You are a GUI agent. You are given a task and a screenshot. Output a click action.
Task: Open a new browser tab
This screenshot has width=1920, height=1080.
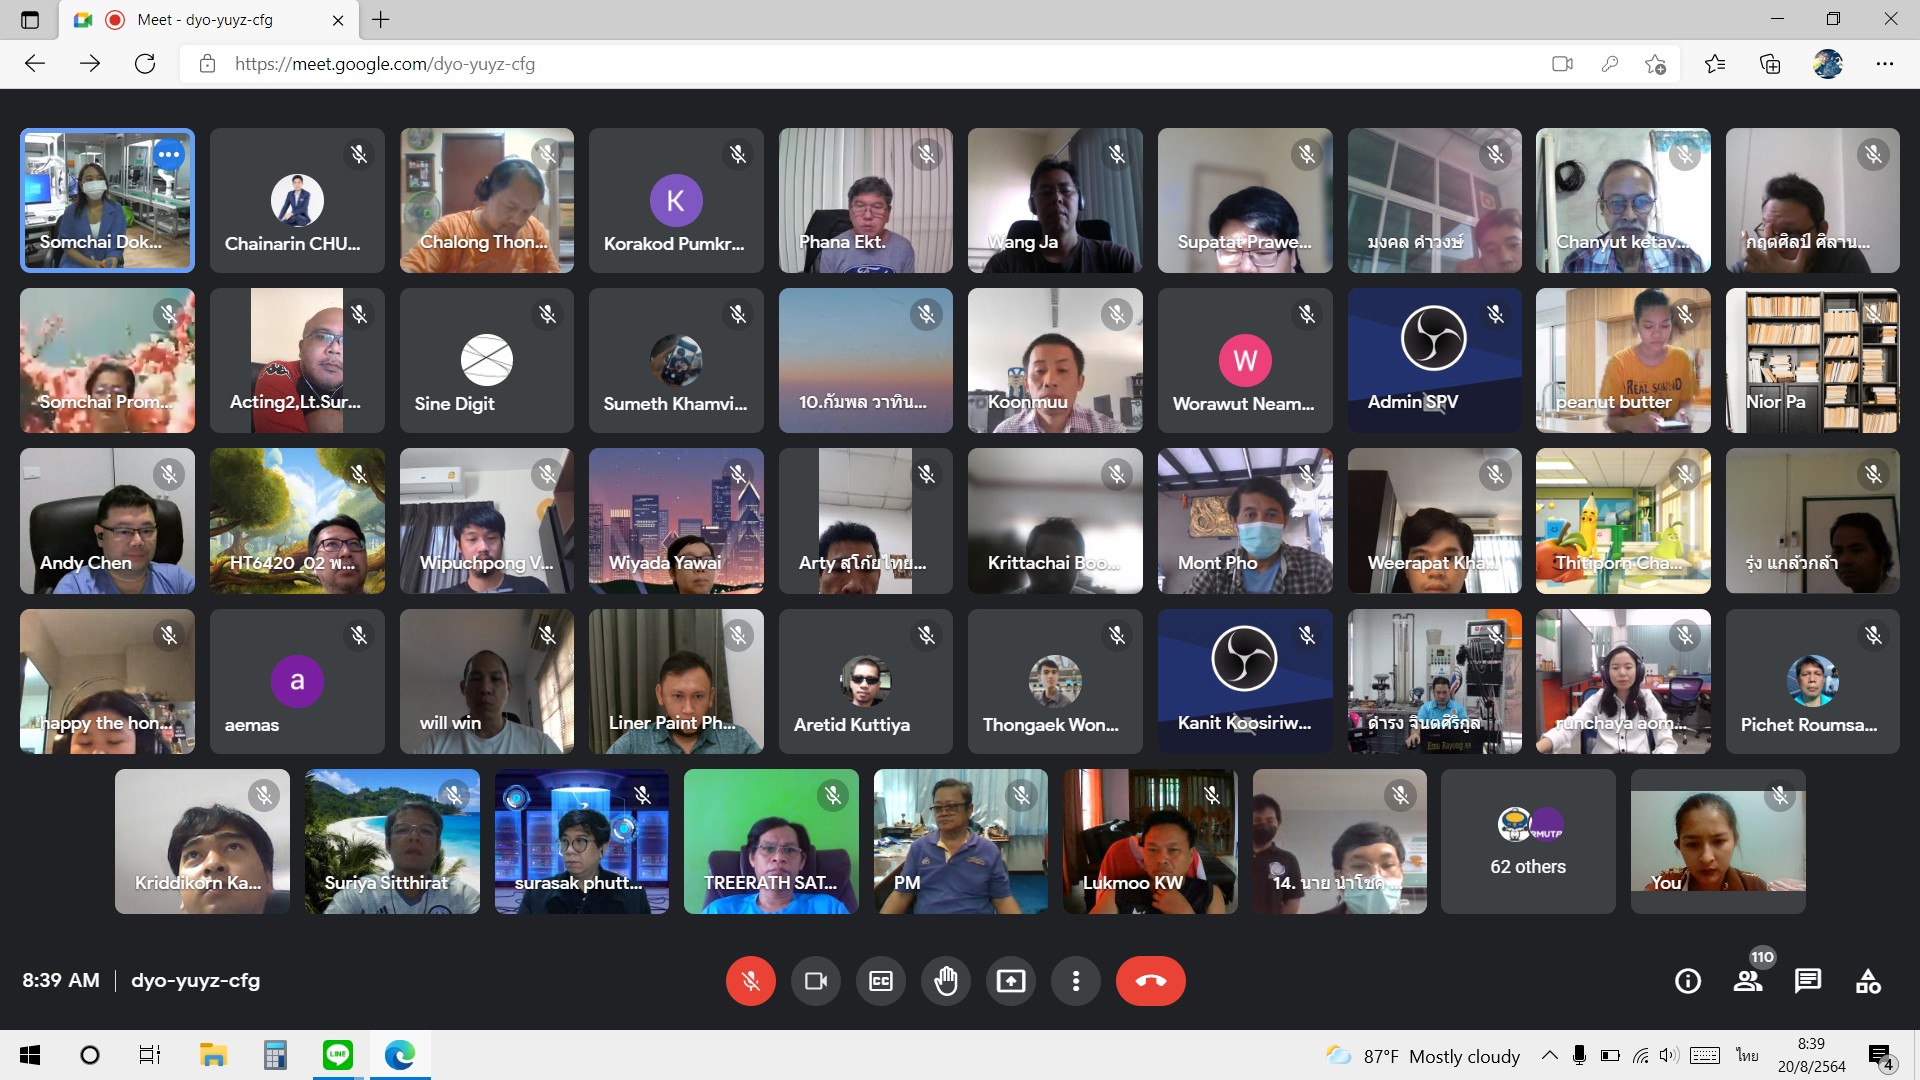tap(381, 19)
